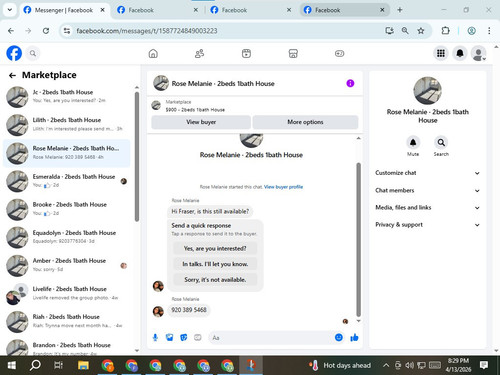The width and height of the screenshot is (500, 375).
Task: Open the View buyer profile link
Action: [283, 187]
